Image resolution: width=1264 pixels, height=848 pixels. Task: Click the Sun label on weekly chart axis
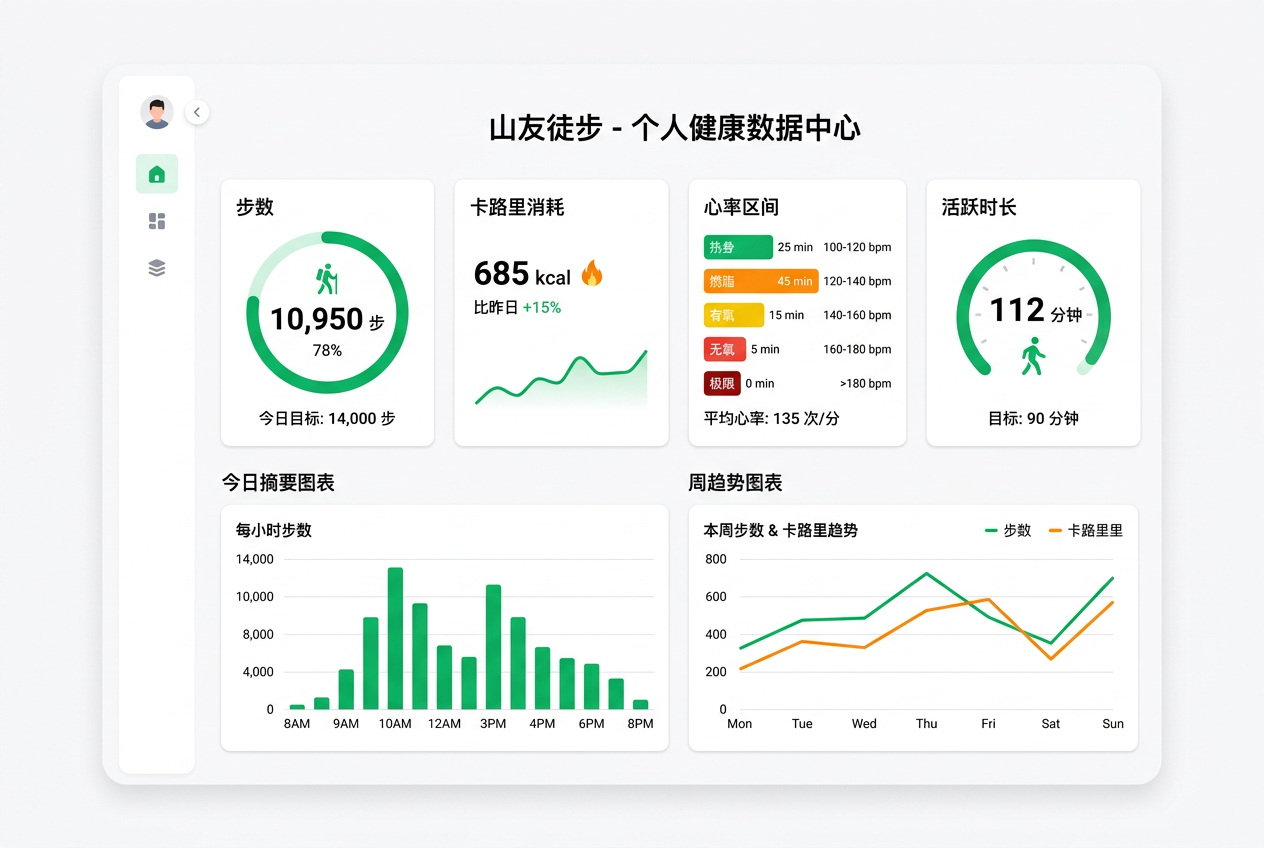[x=1113, y=723]
